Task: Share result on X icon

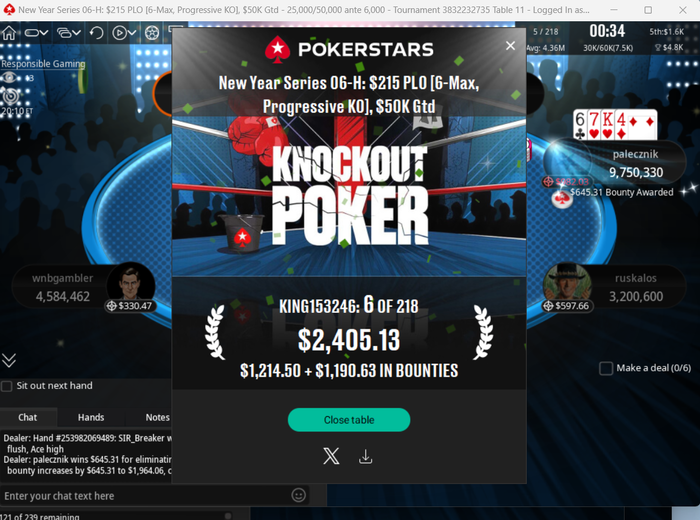Action: pyautogui.click(x=331, y=456)
